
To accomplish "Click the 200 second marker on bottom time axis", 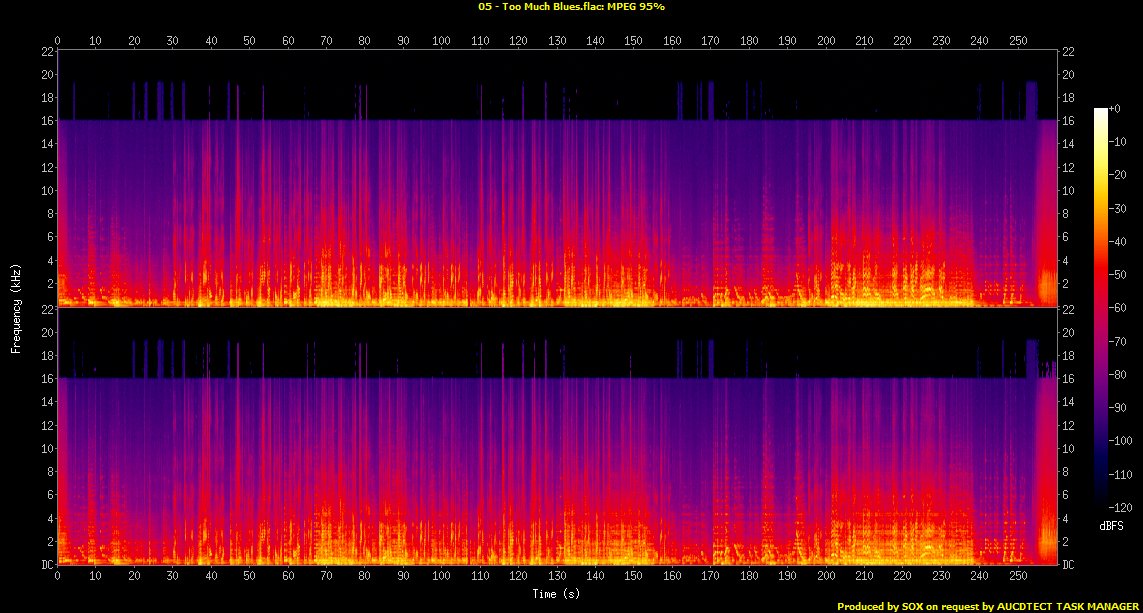I will [826, 576].
